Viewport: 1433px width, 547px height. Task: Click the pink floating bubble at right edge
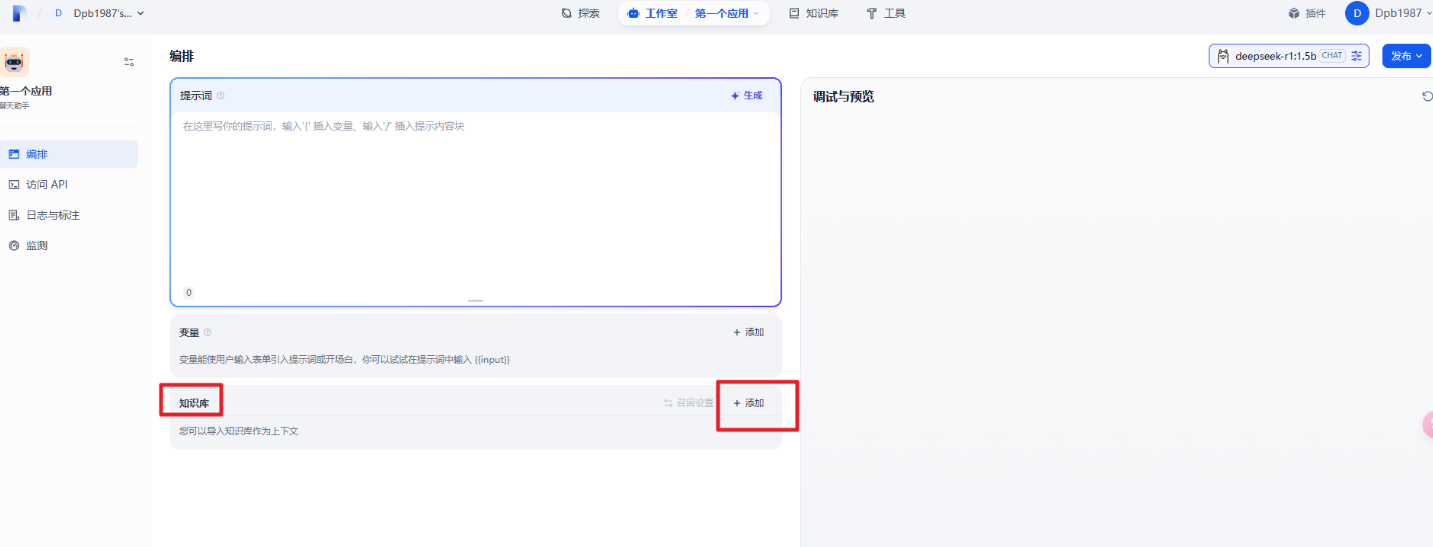1428,425
